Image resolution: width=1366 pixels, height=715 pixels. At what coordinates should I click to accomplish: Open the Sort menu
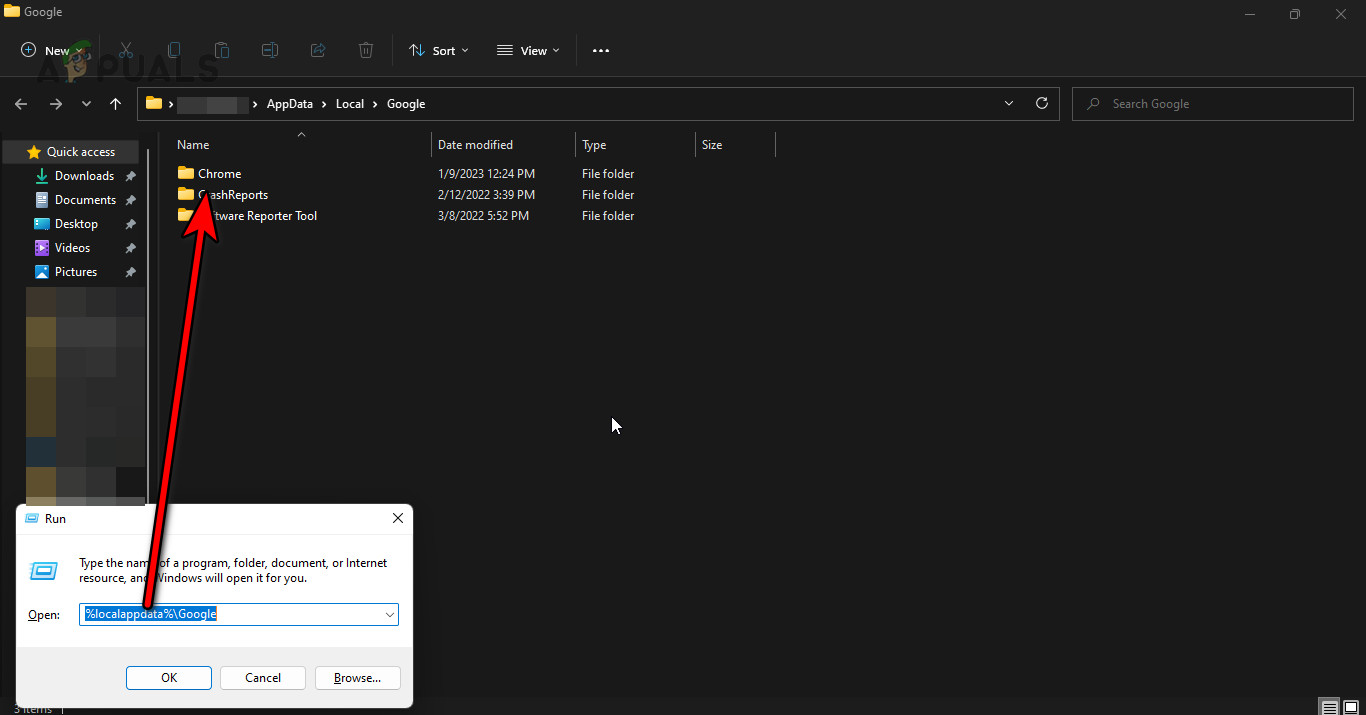pos(438,50)
